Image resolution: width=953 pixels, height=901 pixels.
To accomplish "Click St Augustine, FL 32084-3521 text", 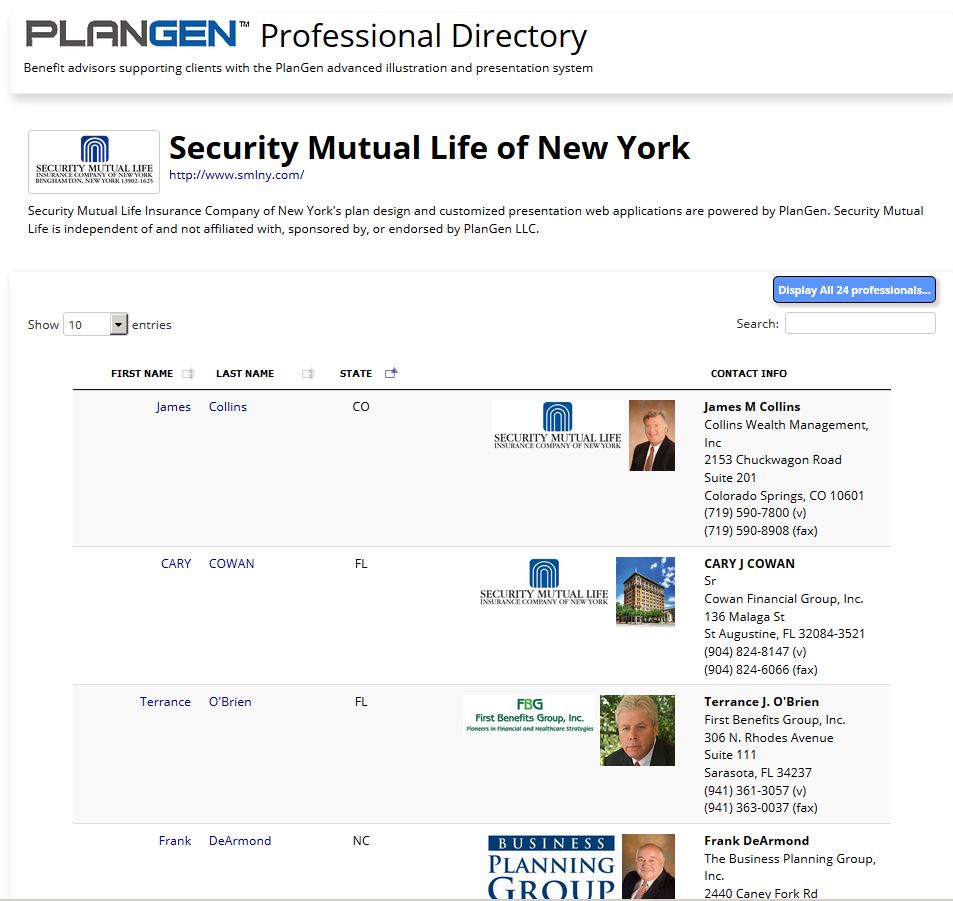I will [x=784, y=633].
